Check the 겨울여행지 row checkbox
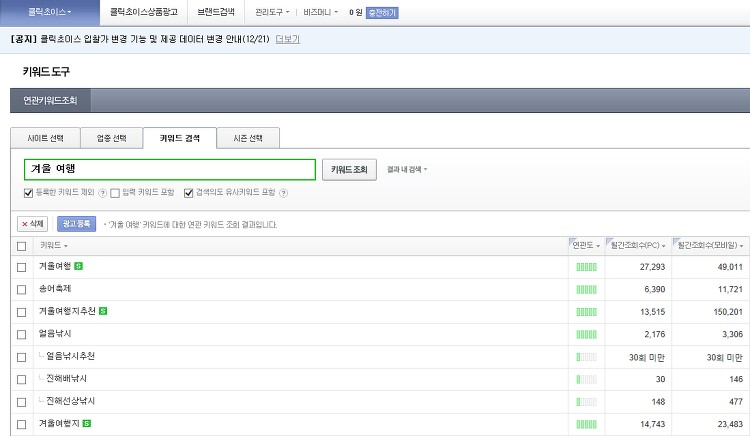 click(22, 424)
